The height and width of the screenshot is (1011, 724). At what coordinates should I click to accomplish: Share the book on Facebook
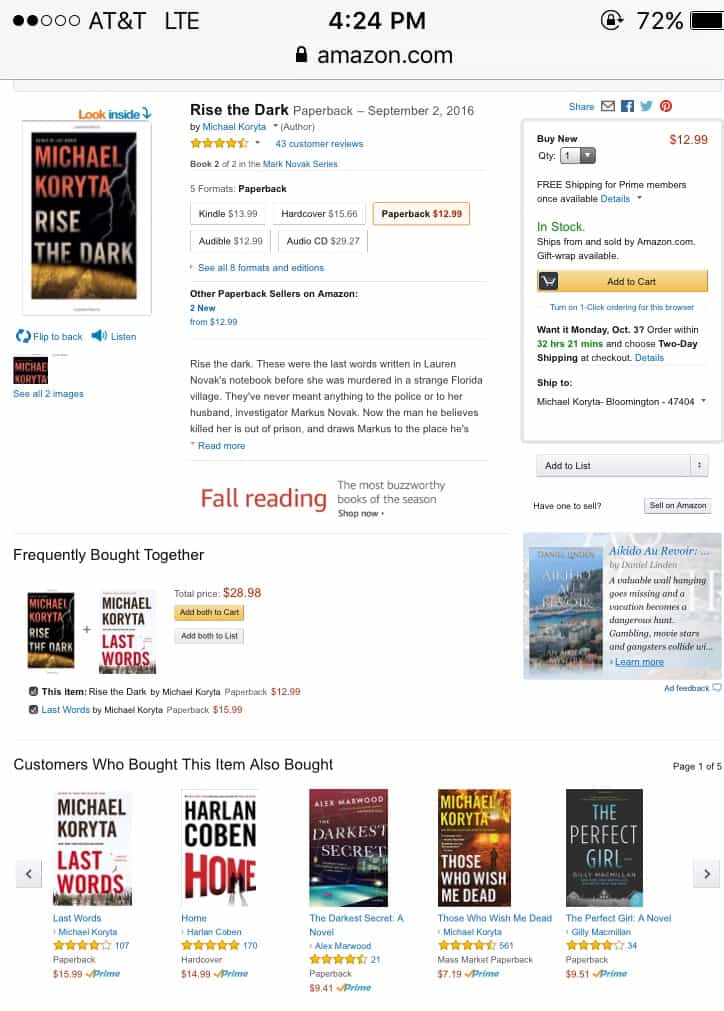[627, 106]
